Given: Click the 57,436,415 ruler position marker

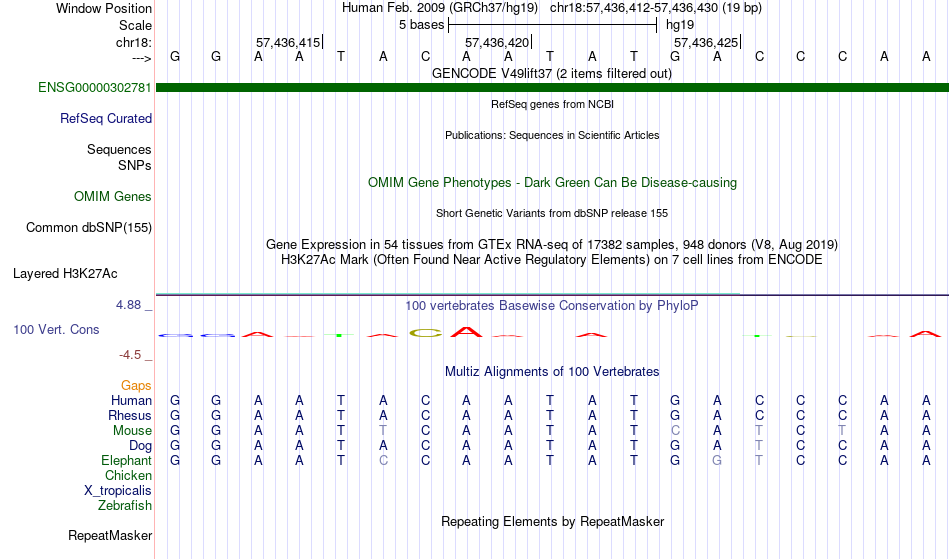Looking at the screenshot, I should (289, 42).
